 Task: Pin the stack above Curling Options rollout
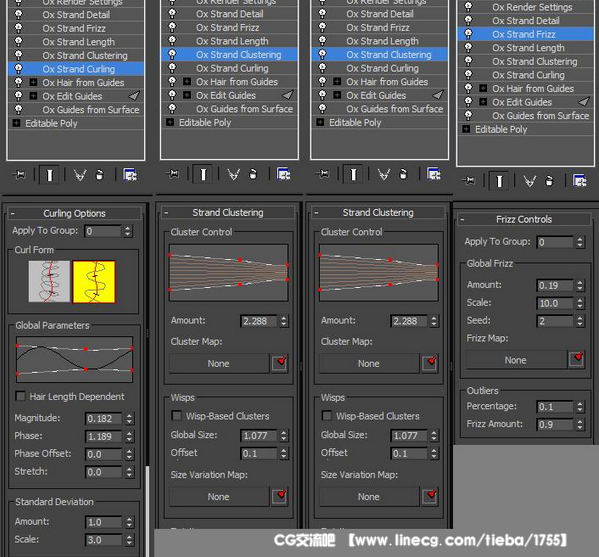18,175
